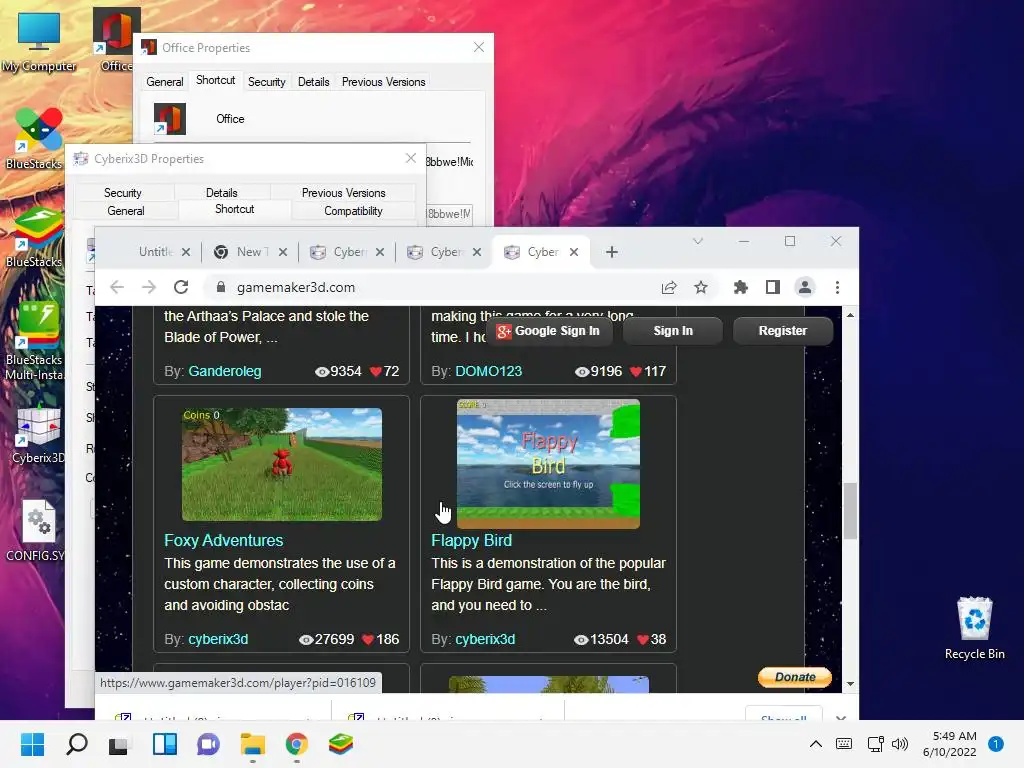
Task: Reload the gamemaker3d.com page
Action: (x=181, y=287)
